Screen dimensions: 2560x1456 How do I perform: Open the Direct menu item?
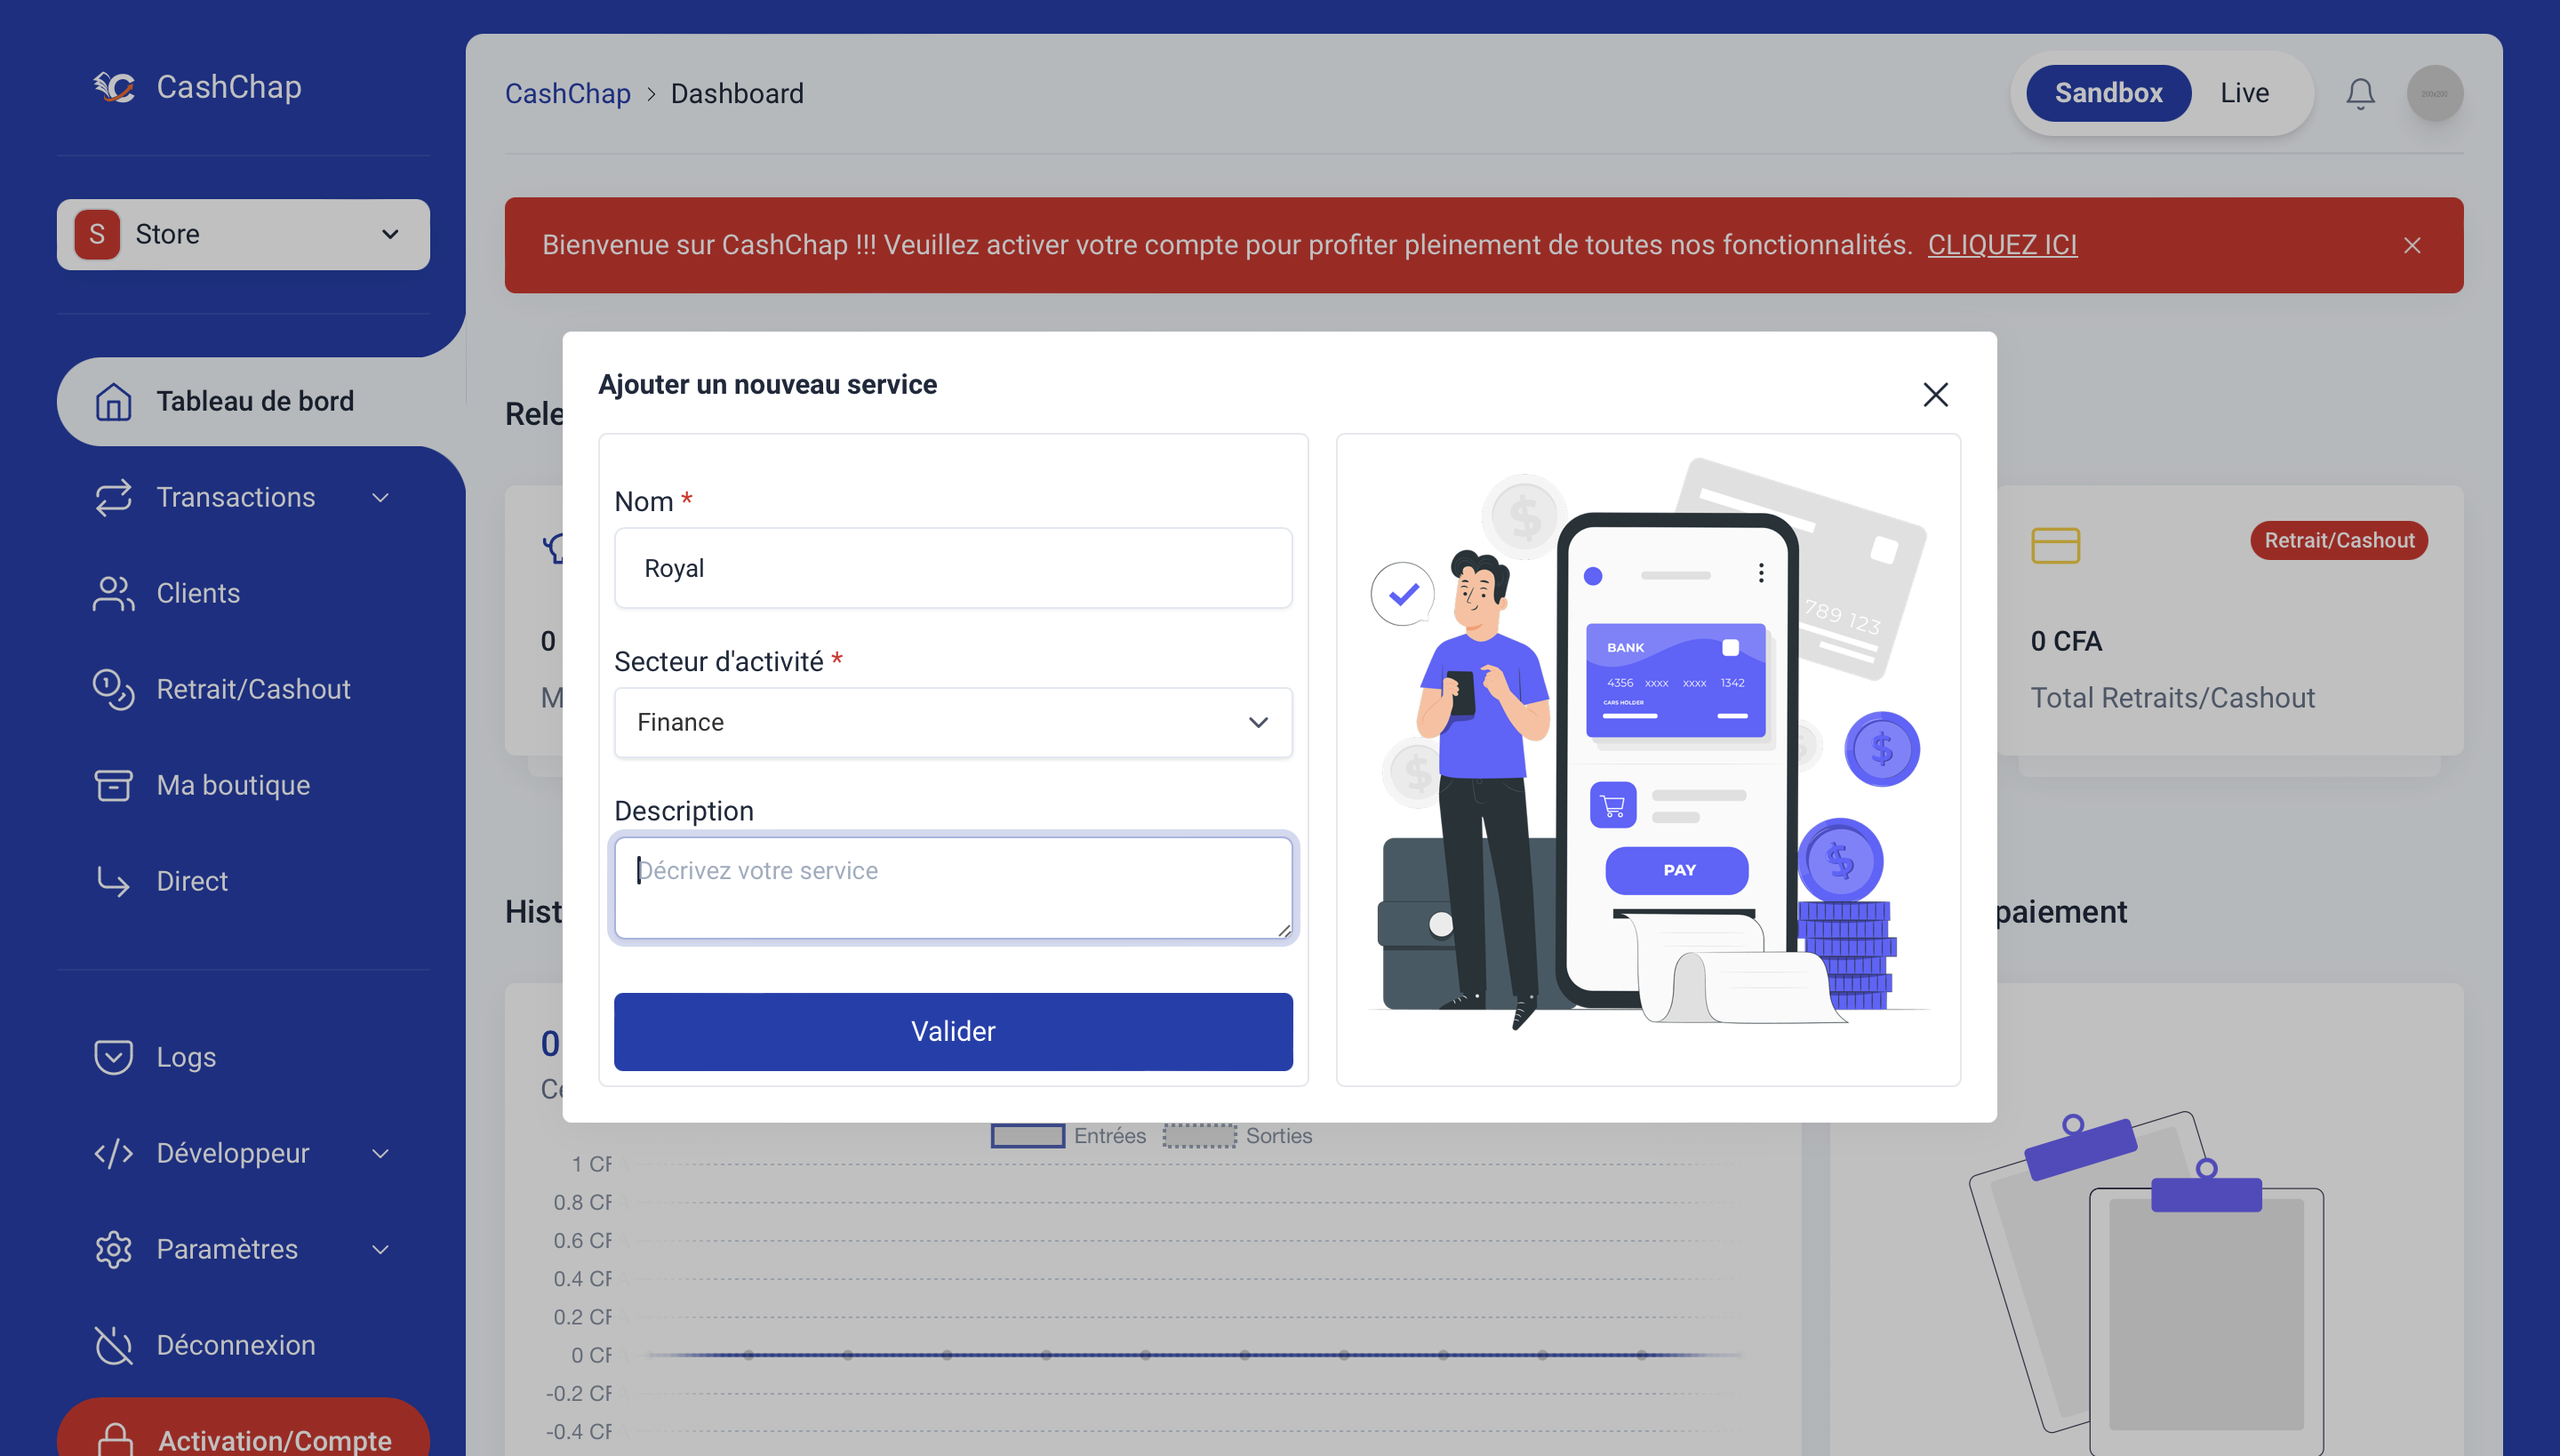[x=192, y=881]
